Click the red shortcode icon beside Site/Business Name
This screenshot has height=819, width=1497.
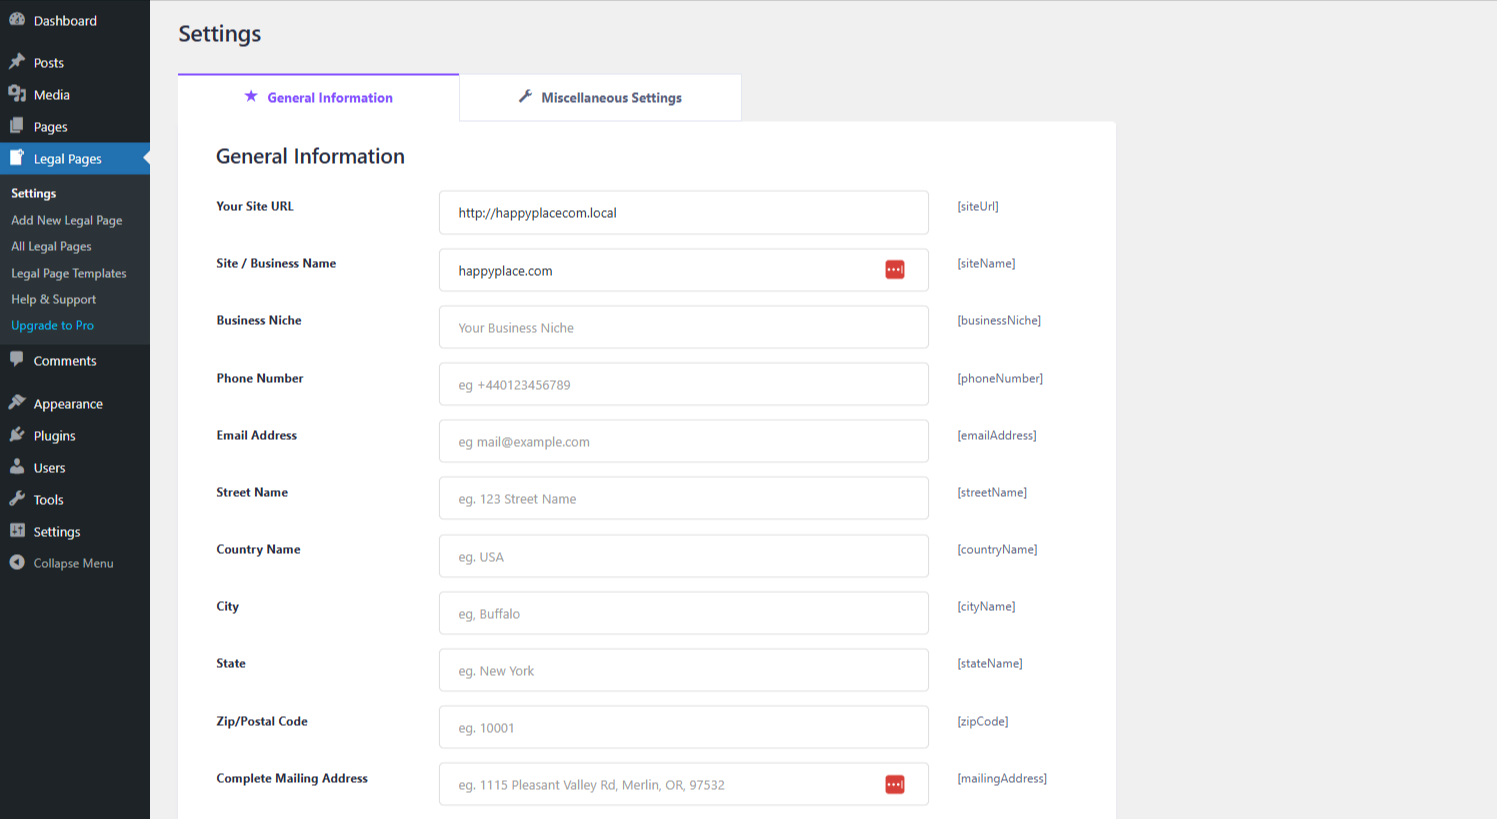pos(894,269)
